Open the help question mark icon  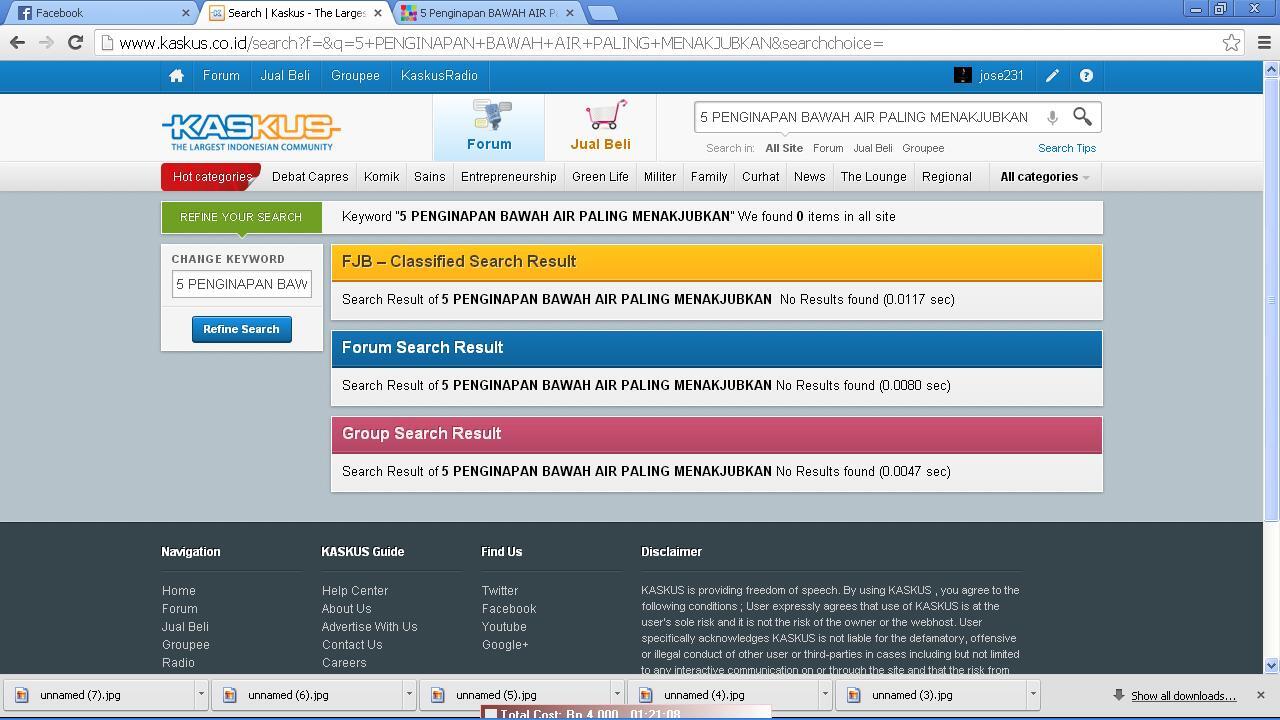pyautogui.click(x=1086, y=76)
